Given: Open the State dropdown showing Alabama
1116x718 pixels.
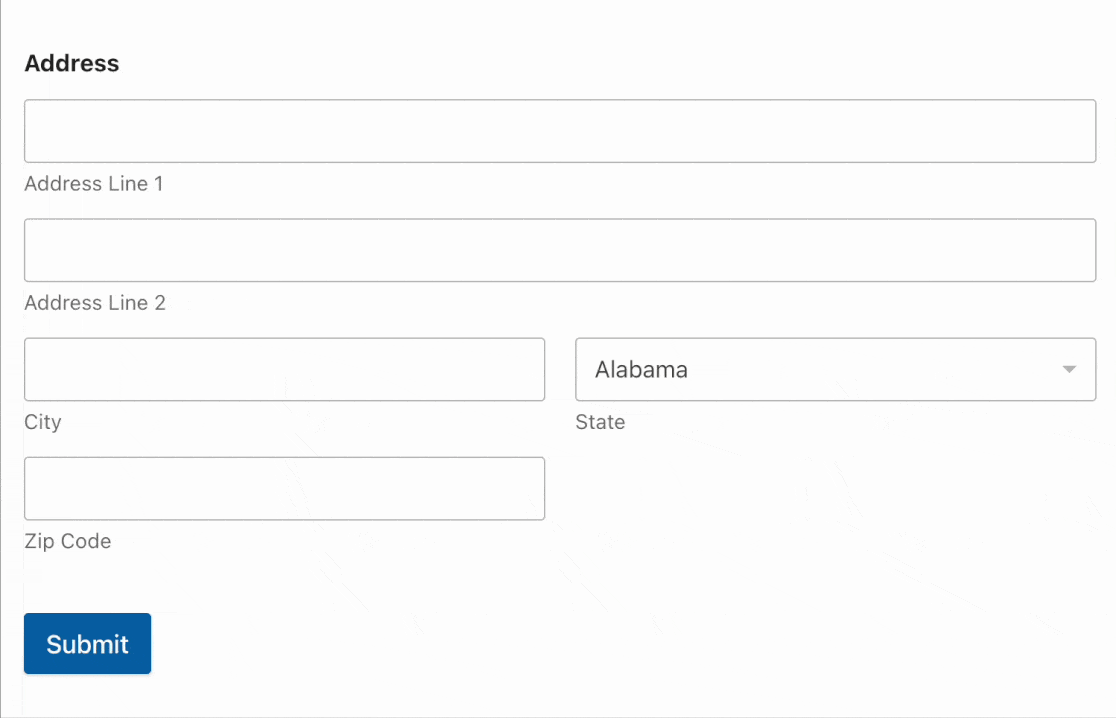Looking at the screenshot, I should point(836,369).
